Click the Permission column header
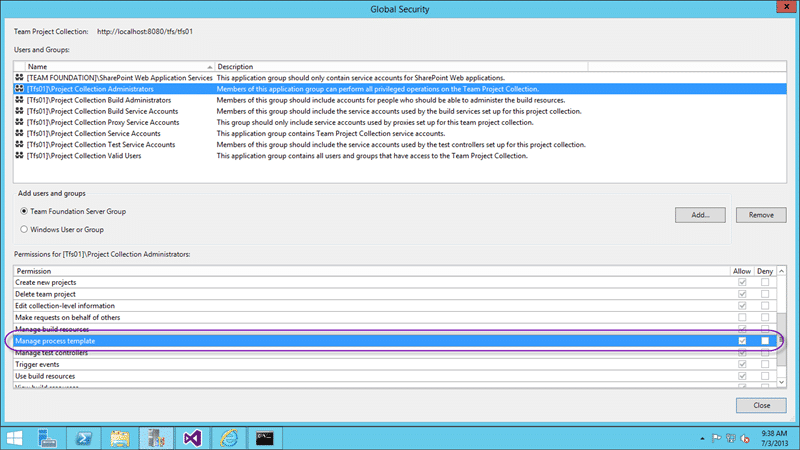 [371, 271]
